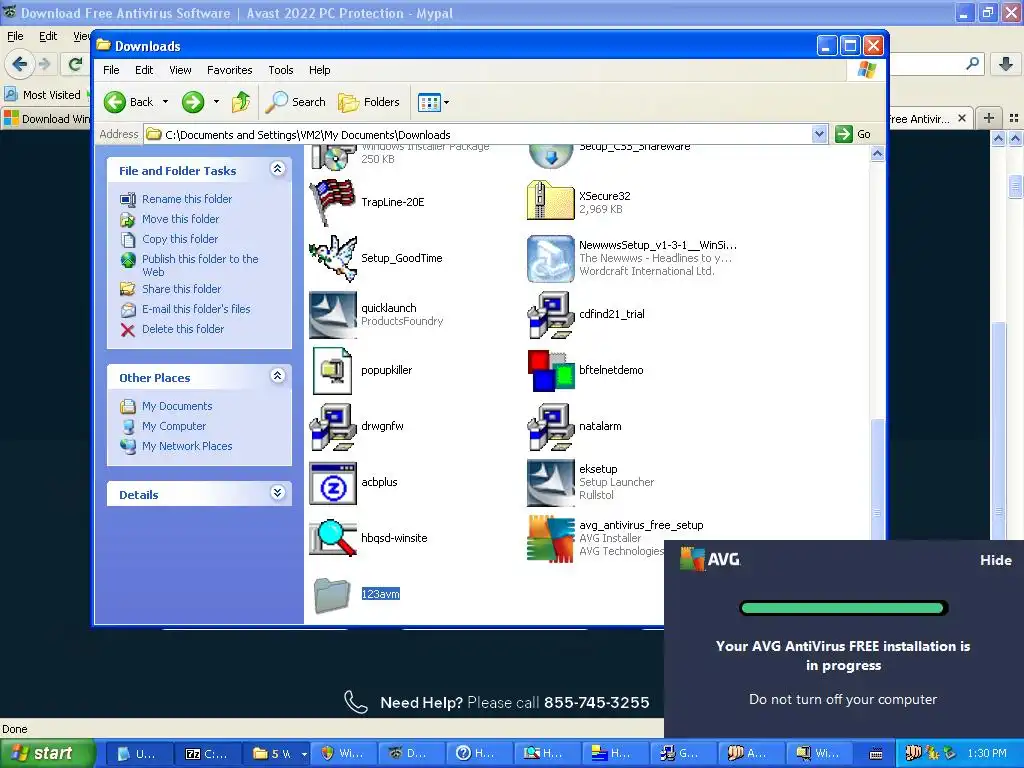Click E-mail this folder's files
Screen dimensions: 1024x768
click(196, 309)
